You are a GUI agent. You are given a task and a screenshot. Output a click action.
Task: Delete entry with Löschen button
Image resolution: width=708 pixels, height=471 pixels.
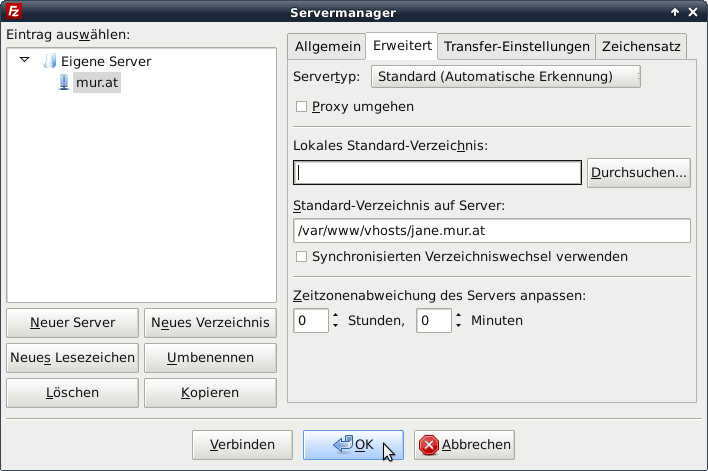click(72, 392)
